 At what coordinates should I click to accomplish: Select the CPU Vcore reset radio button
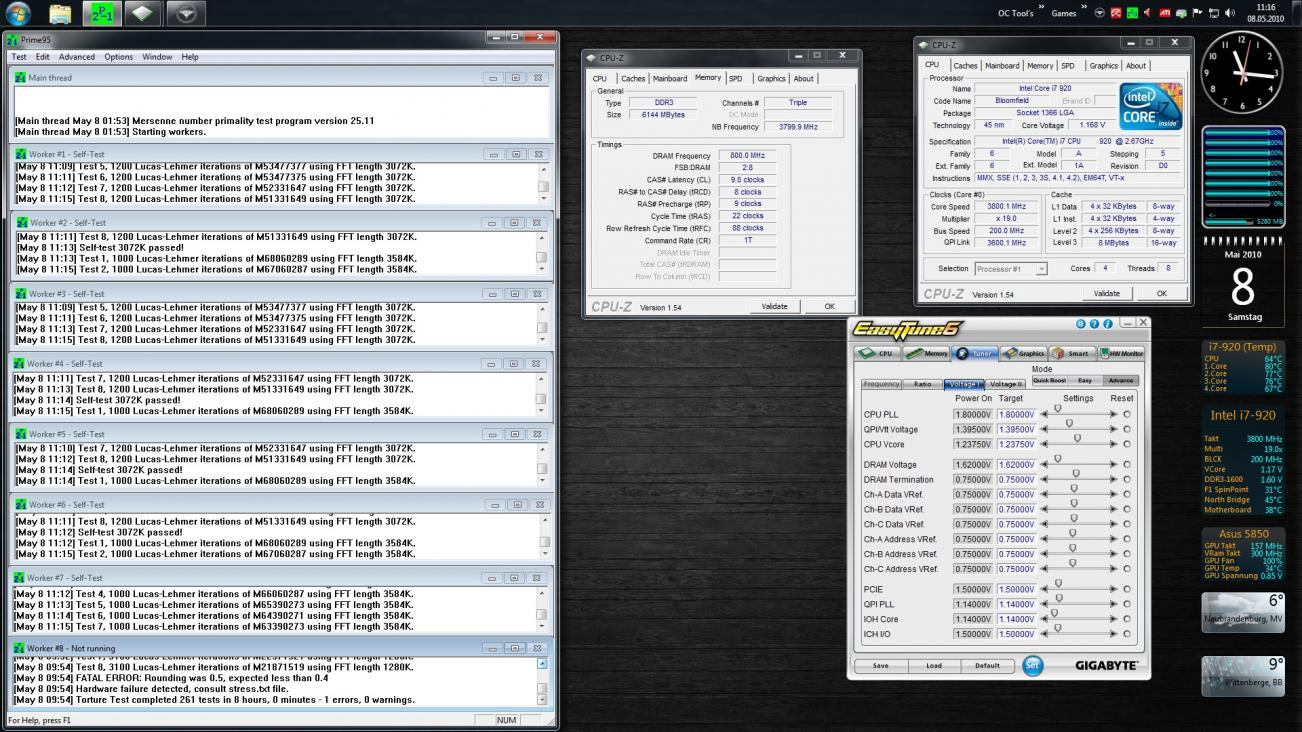pos(1127,444)
